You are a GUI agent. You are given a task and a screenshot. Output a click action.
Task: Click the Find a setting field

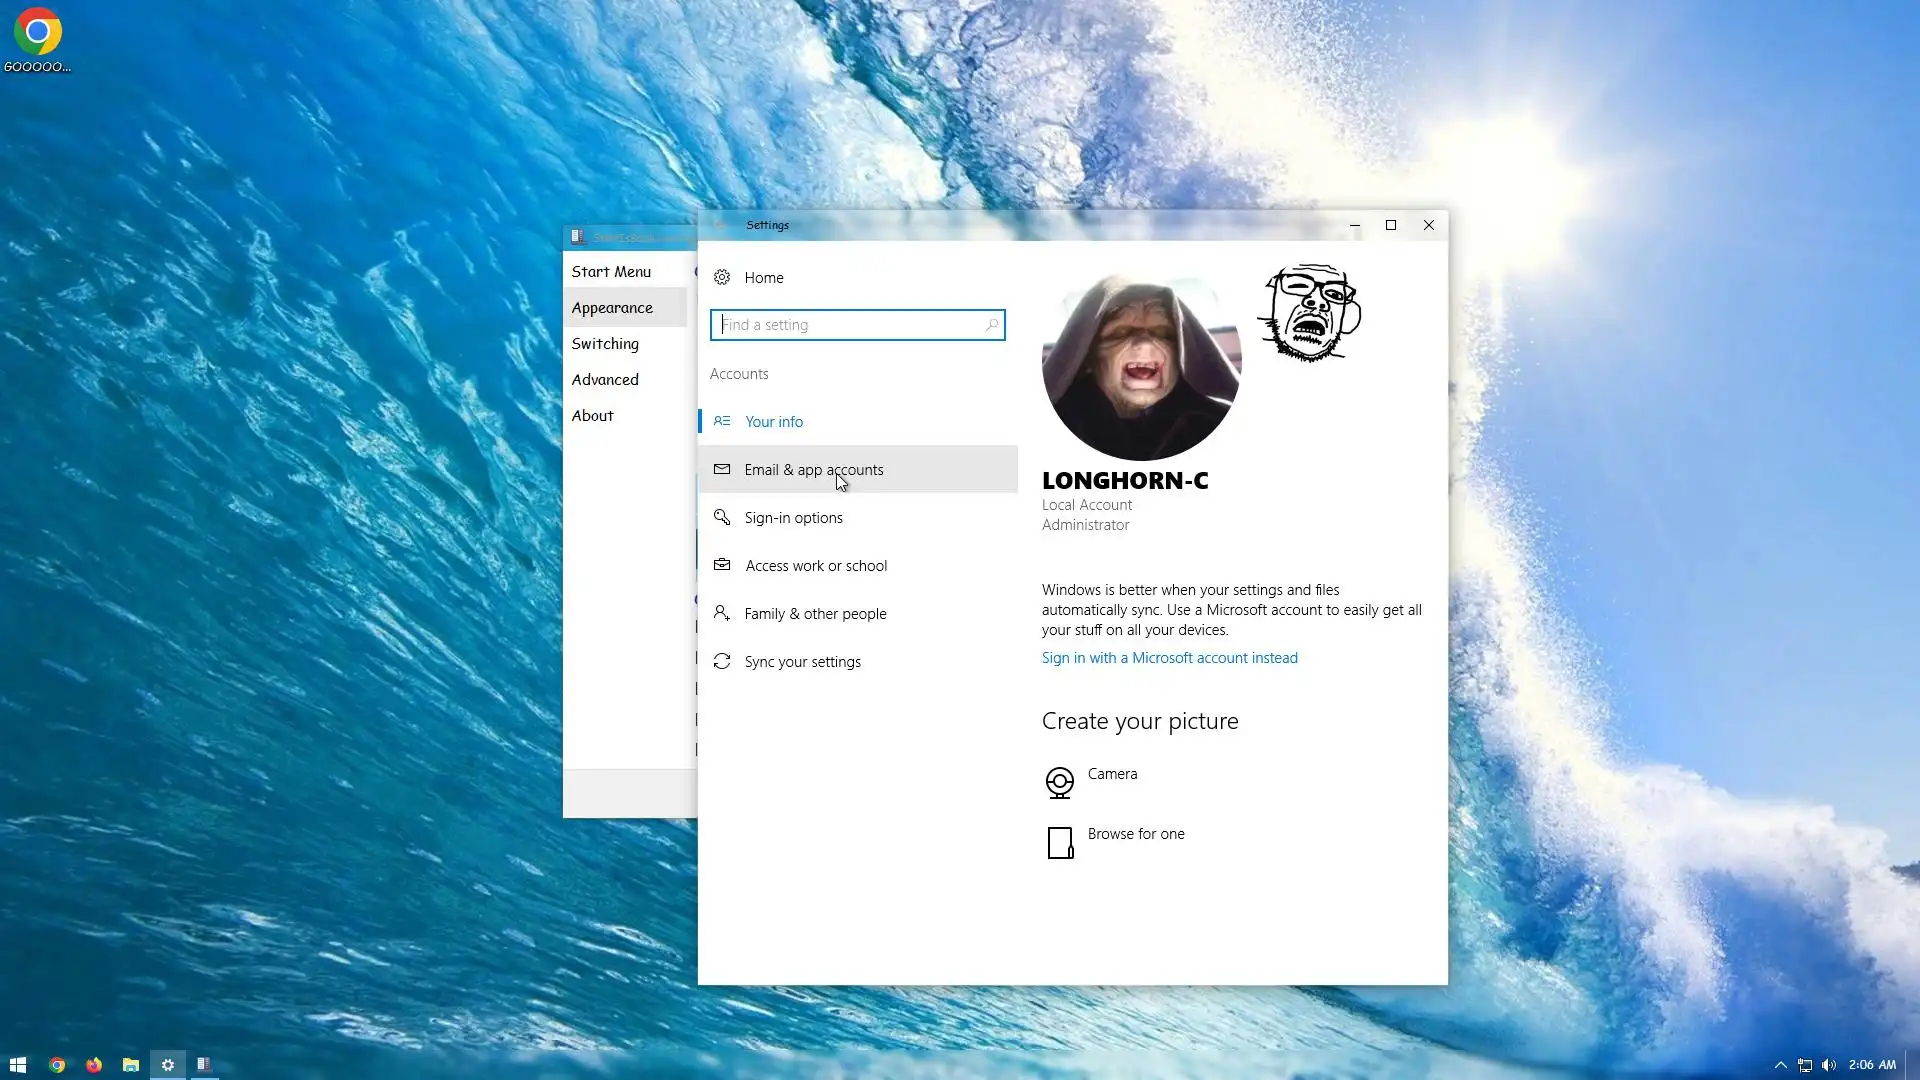click(850, 325)
